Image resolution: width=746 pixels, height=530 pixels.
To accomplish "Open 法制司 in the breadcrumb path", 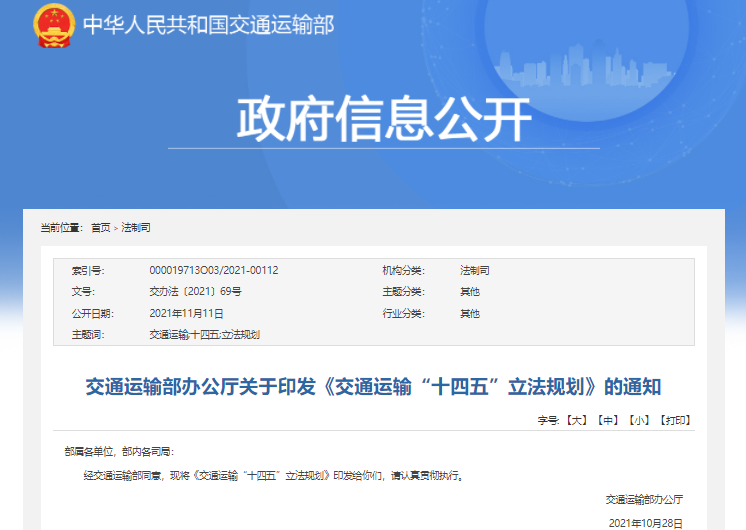I will point(136,228).
